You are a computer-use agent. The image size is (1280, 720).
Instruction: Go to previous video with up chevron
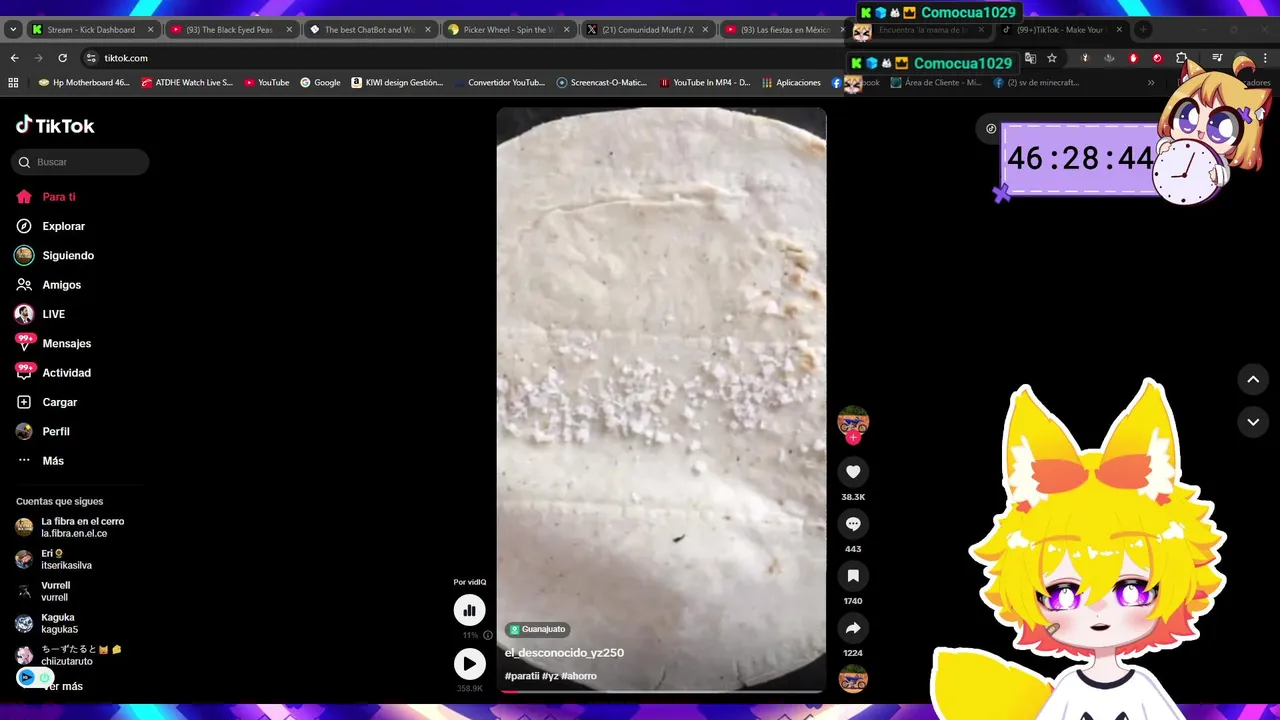(1253, 379)
